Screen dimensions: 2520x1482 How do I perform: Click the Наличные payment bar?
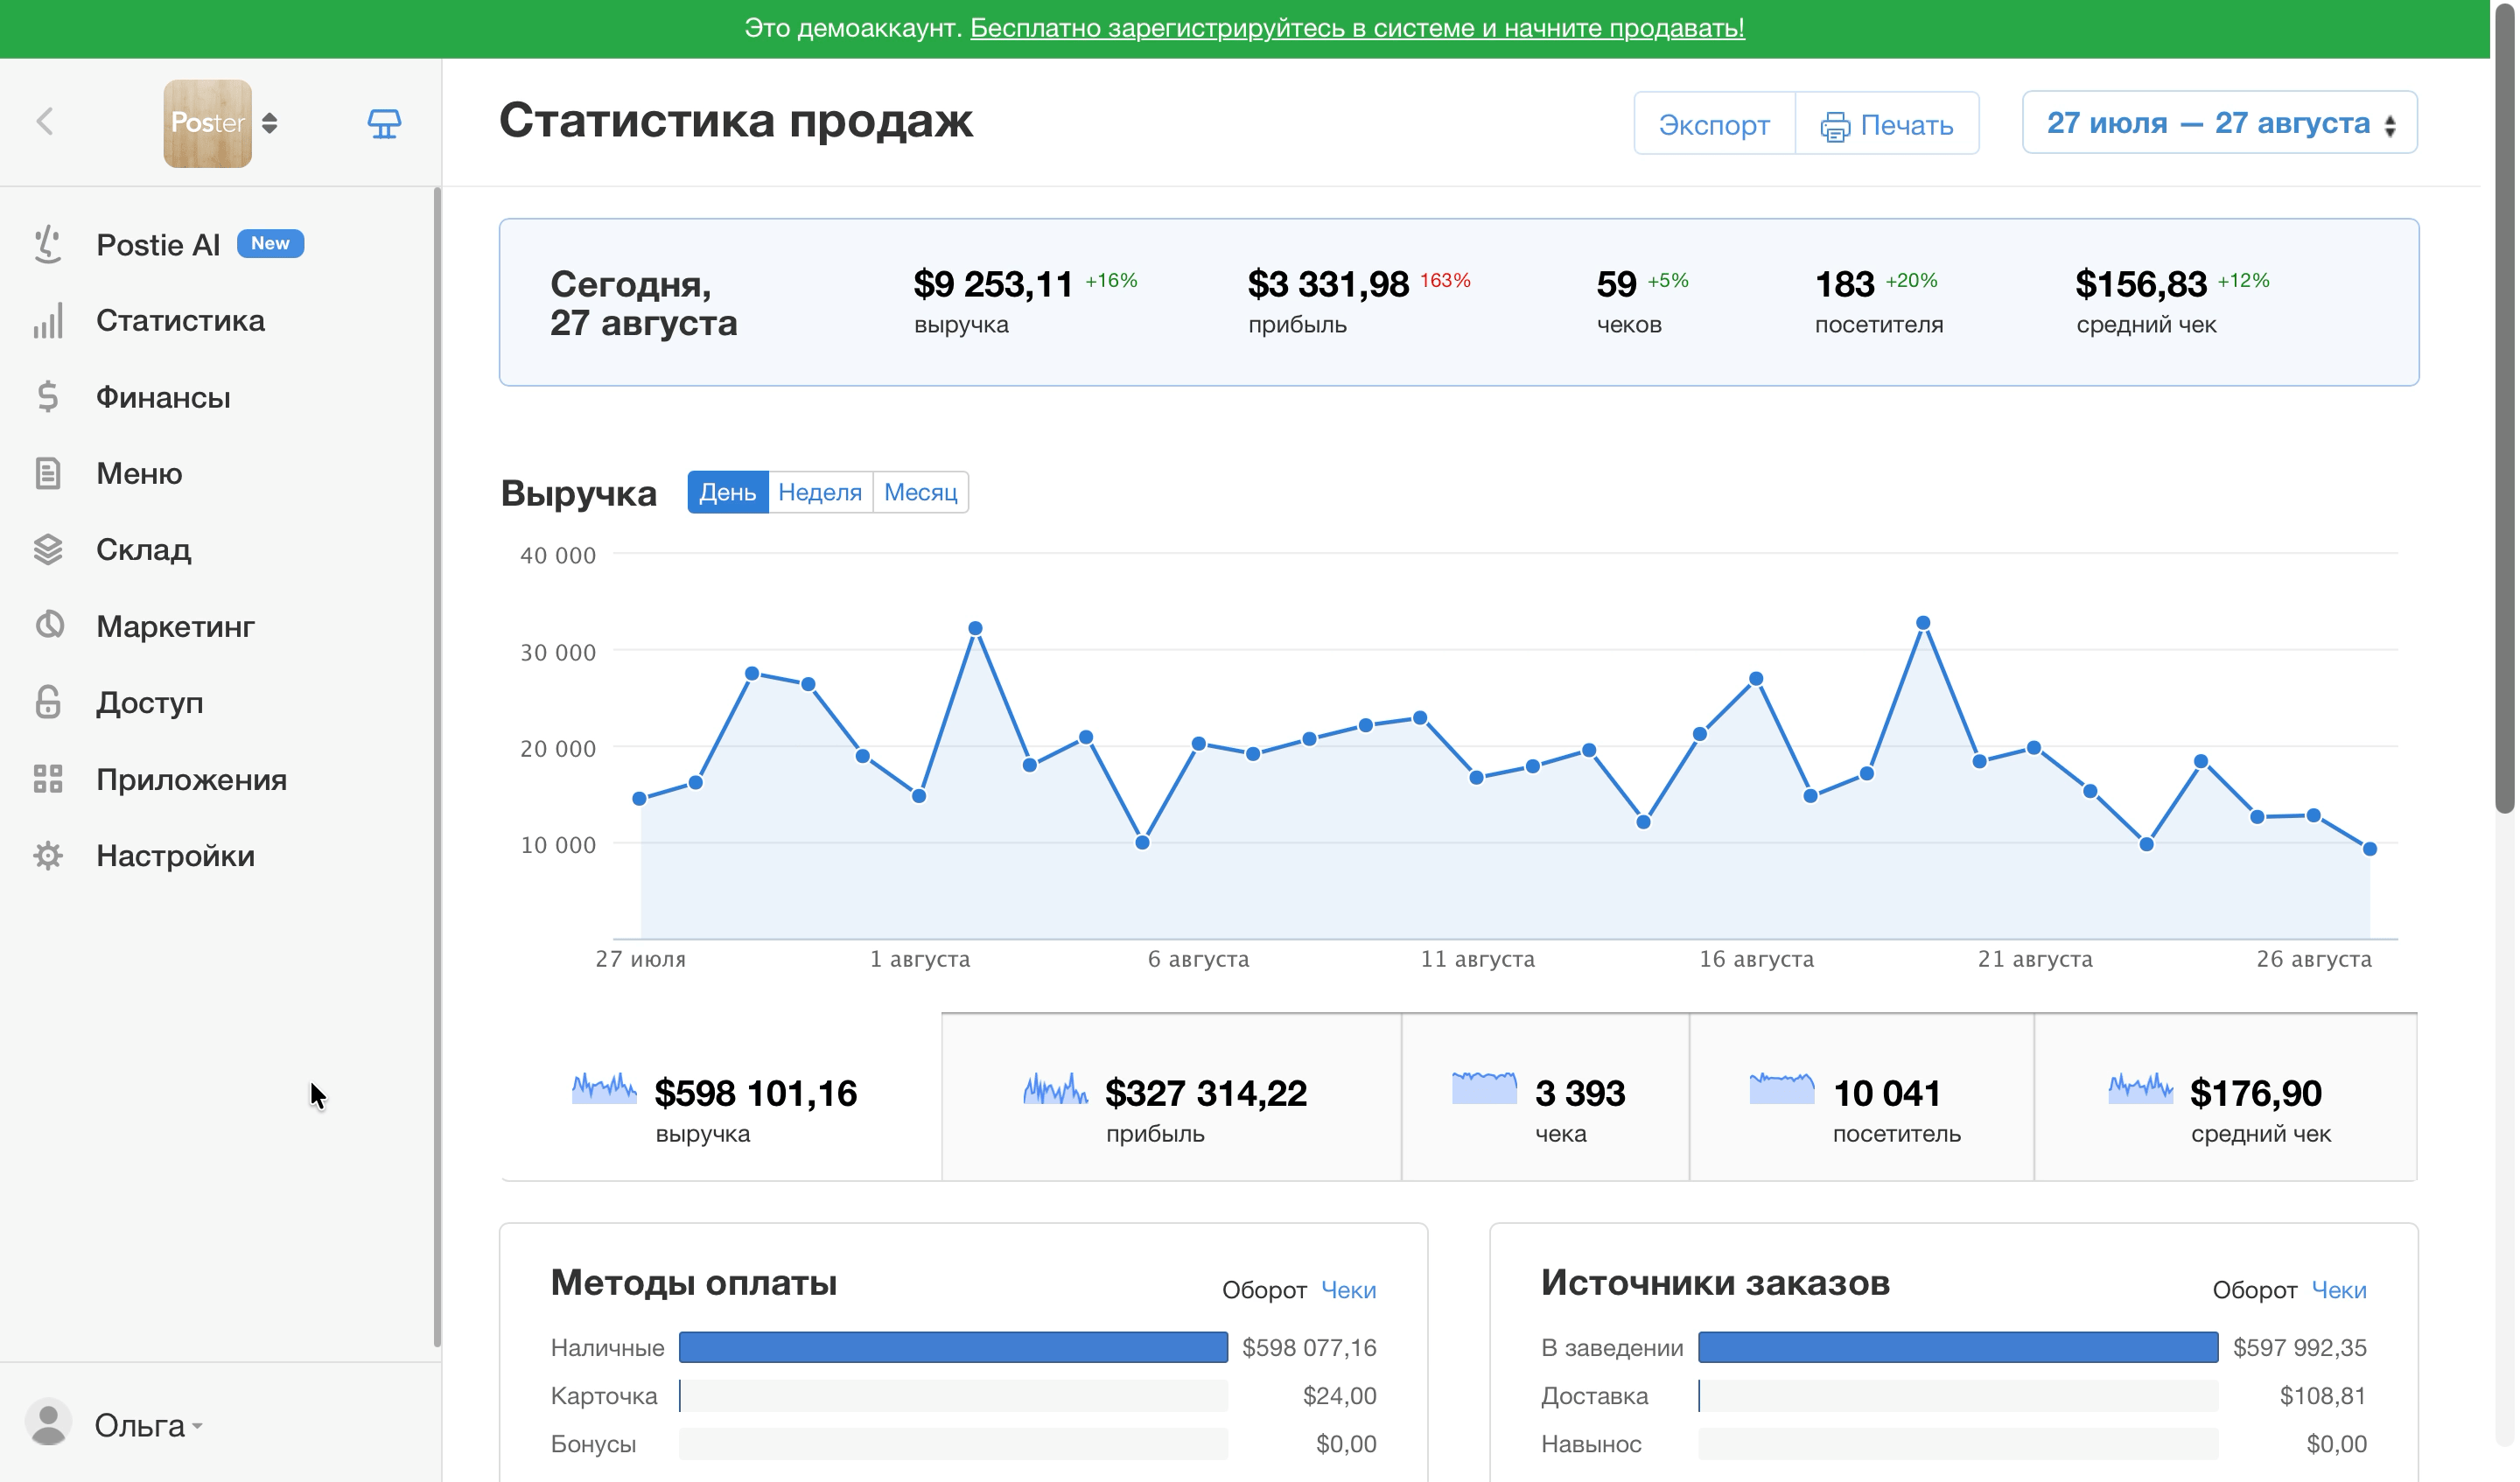coord(953,1347)
